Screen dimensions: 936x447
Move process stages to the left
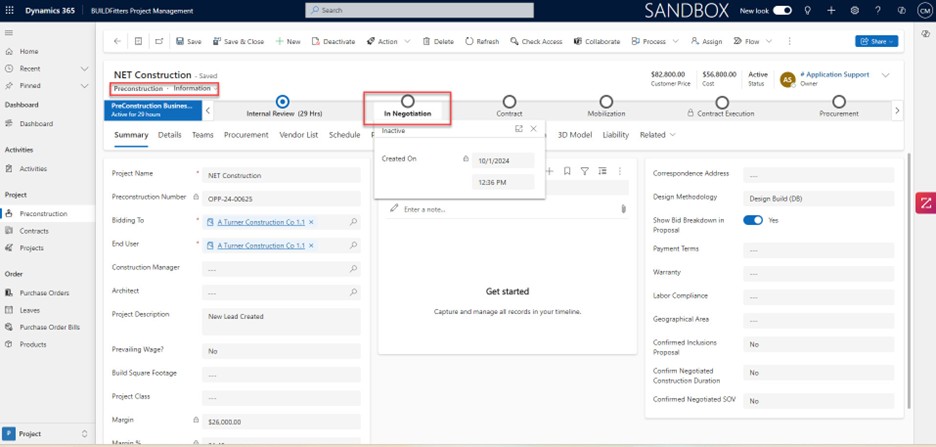[208, 110]
